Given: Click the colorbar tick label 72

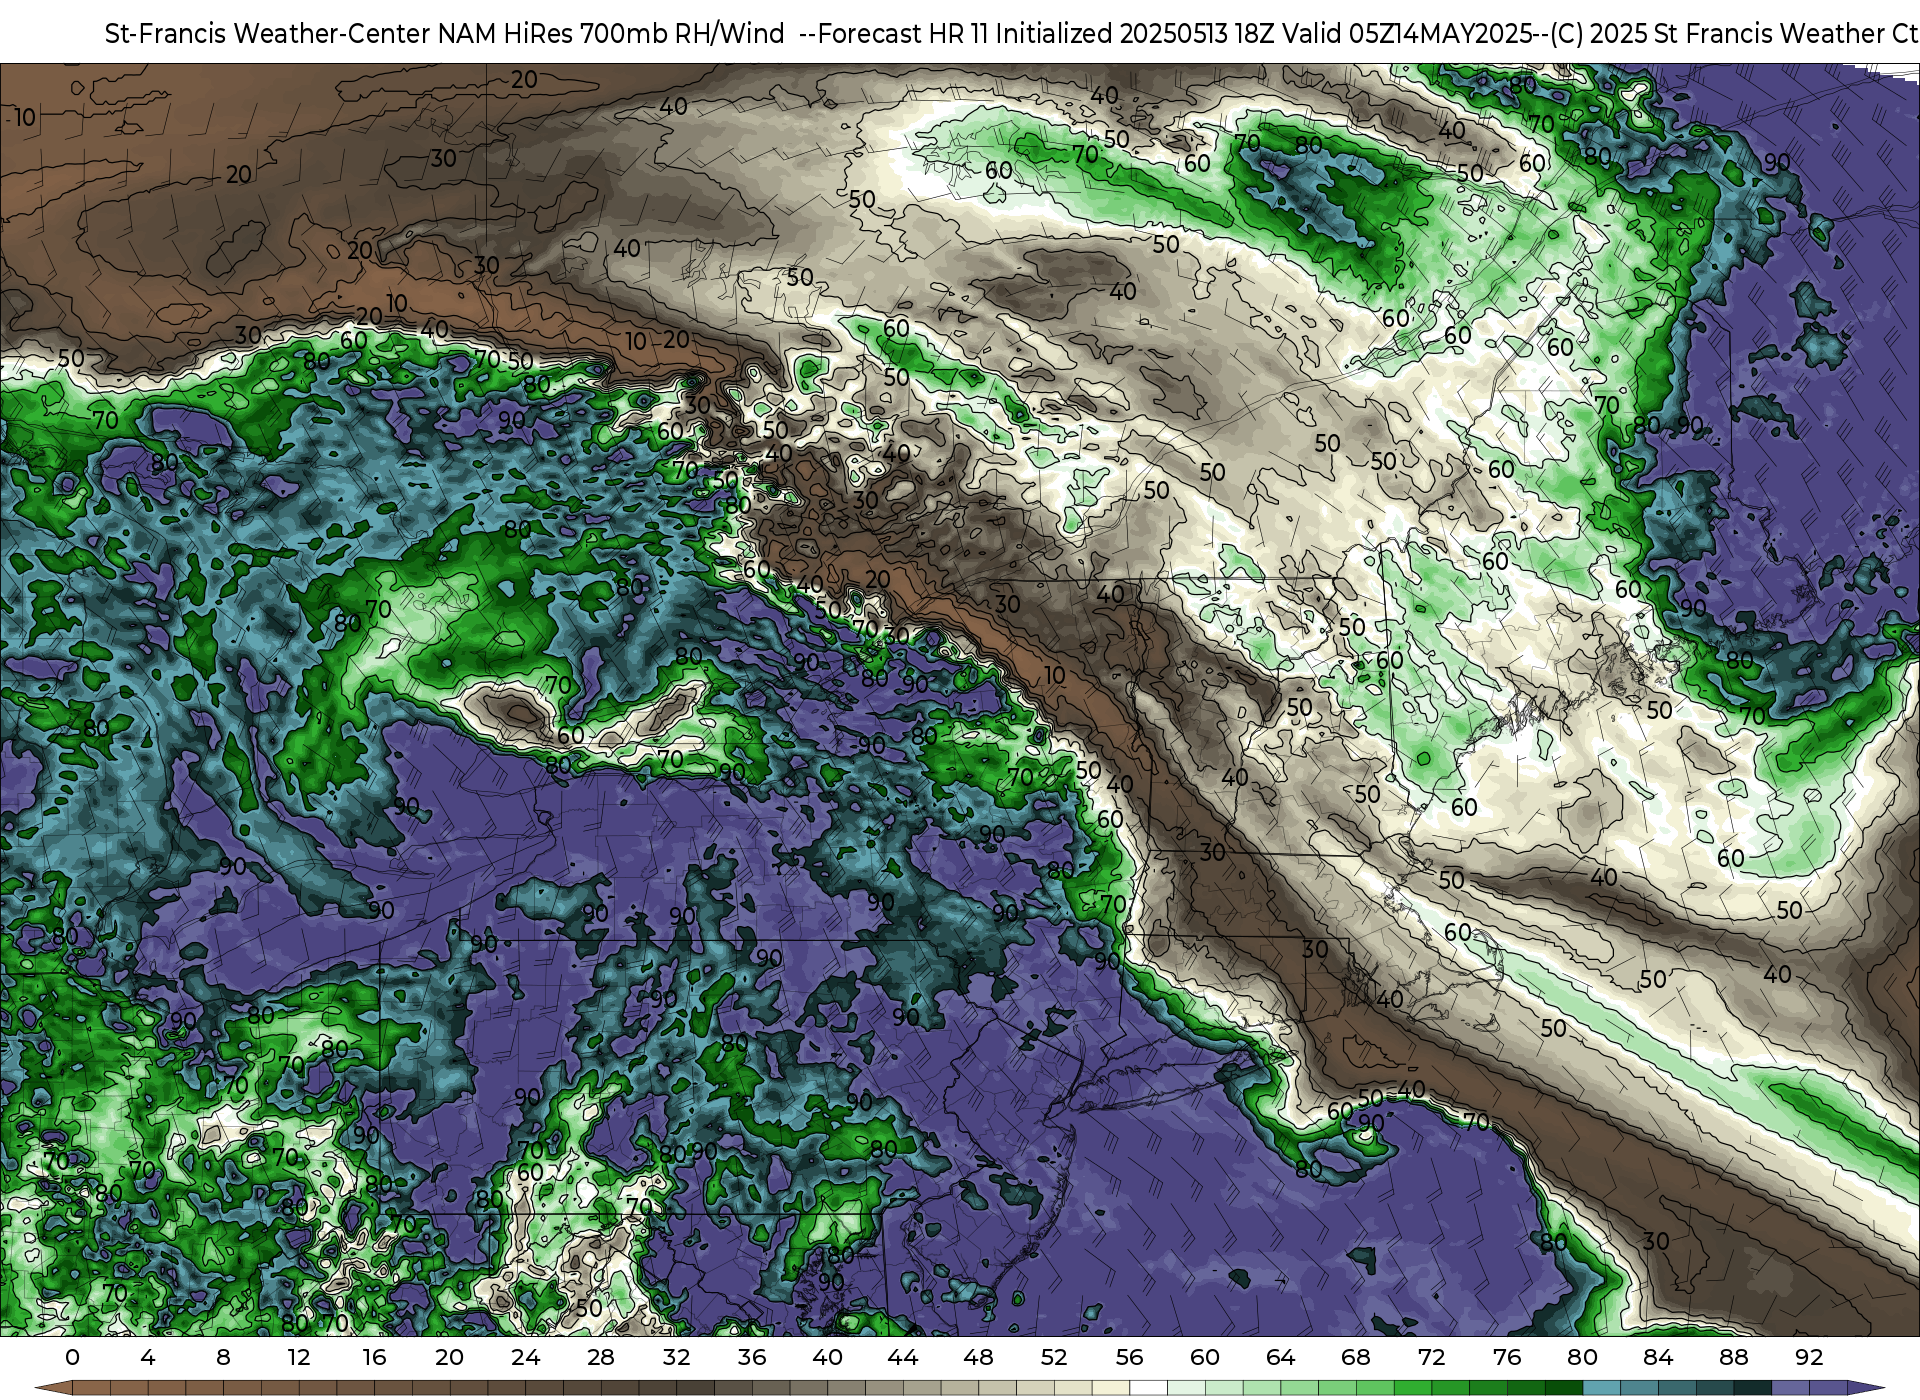Looking at the screenshot, I should click(x=1432, y=1357).
